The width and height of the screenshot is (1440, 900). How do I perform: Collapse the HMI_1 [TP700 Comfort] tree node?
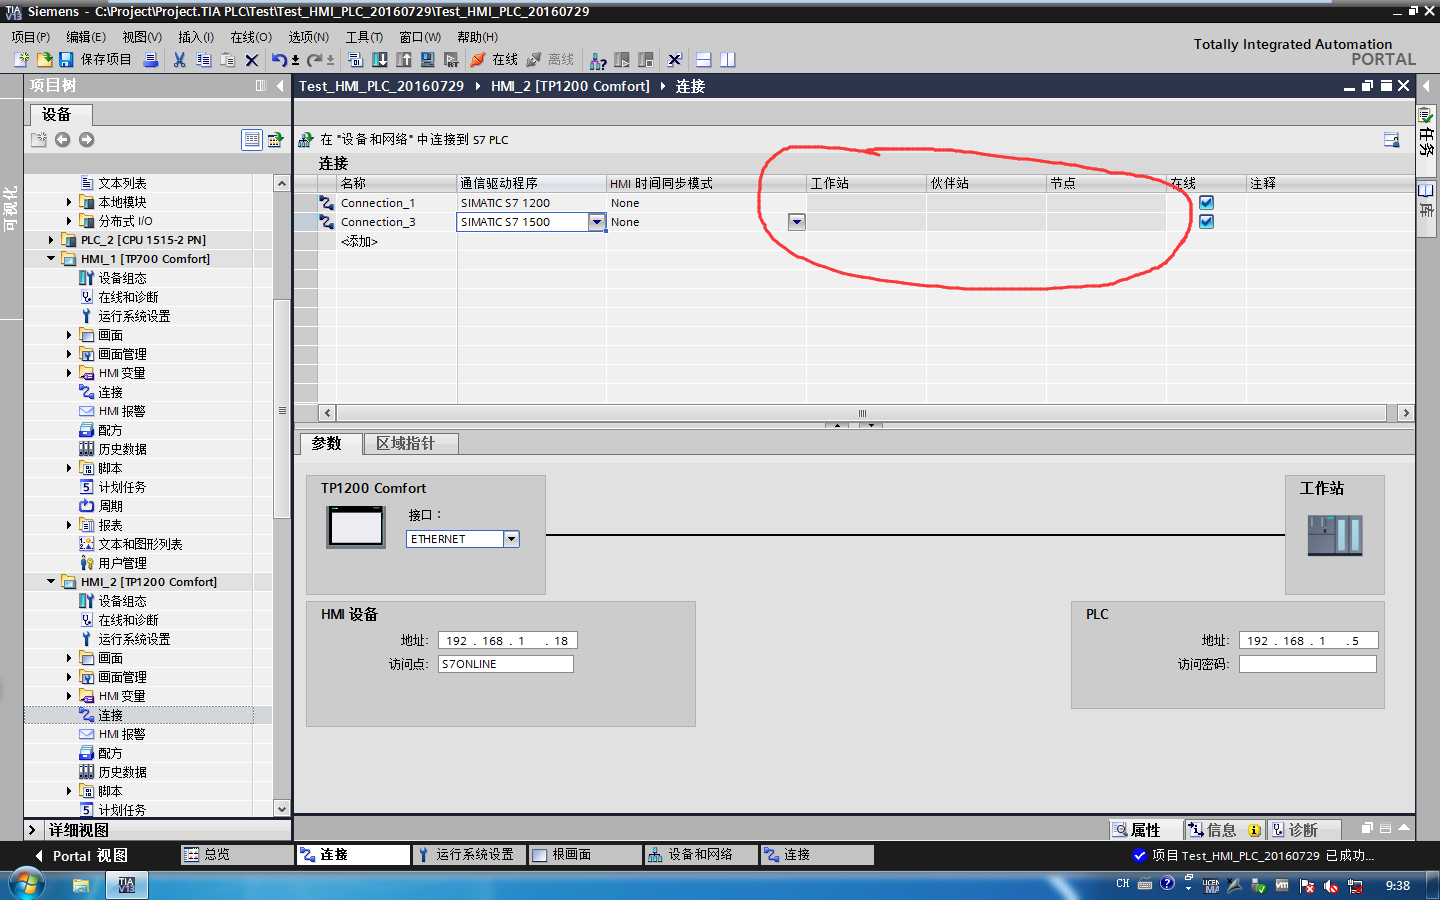tap(51, 259)
